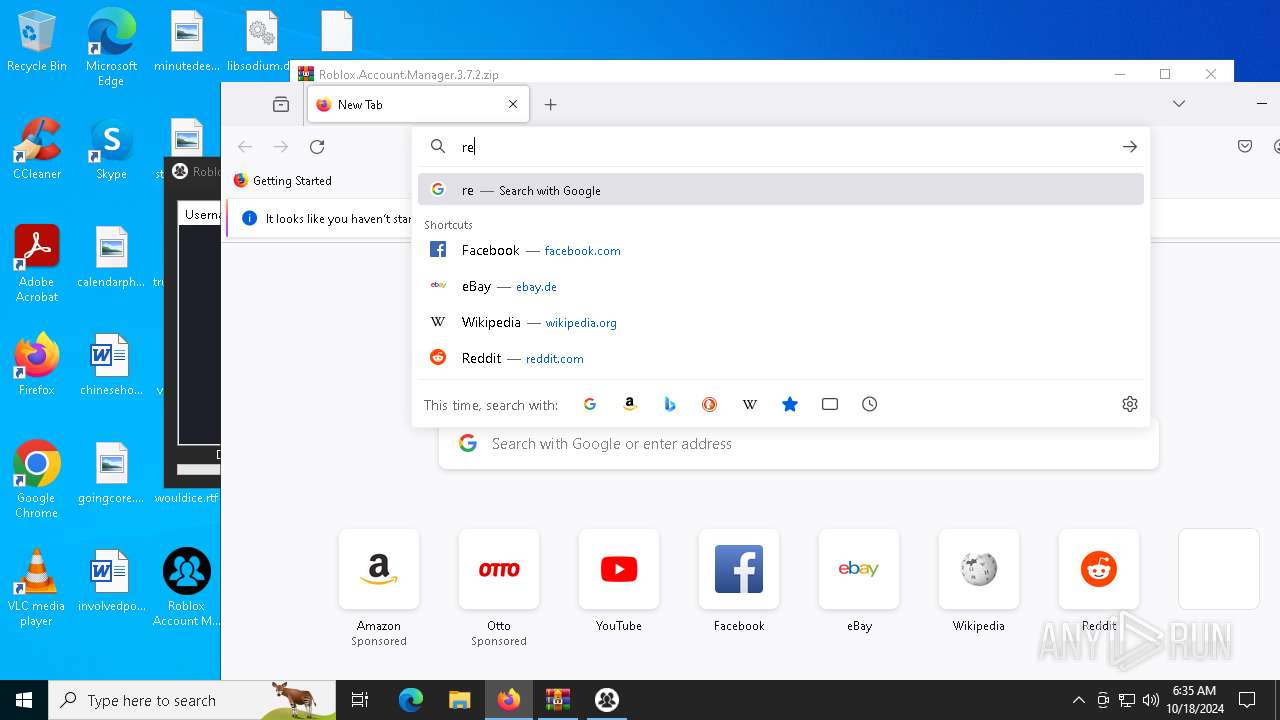
Task: Search this time with Google icon
Action: [x=590, y=404]
